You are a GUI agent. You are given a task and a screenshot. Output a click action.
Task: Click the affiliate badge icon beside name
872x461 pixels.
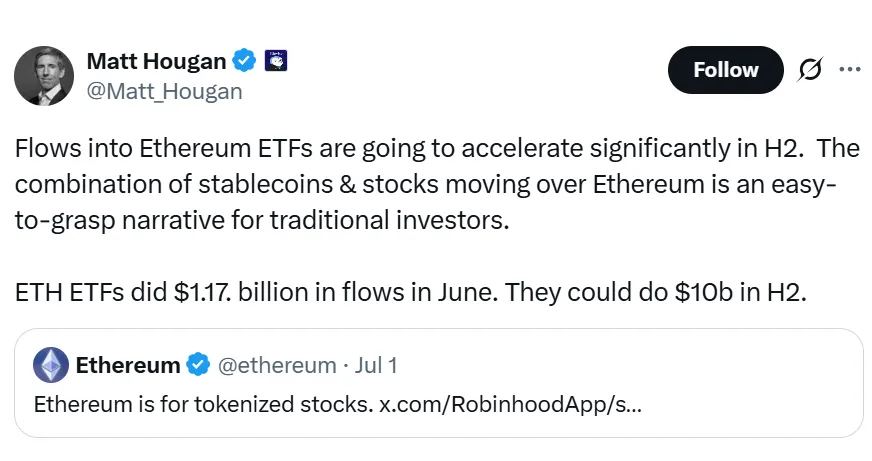tap(275, 61)
